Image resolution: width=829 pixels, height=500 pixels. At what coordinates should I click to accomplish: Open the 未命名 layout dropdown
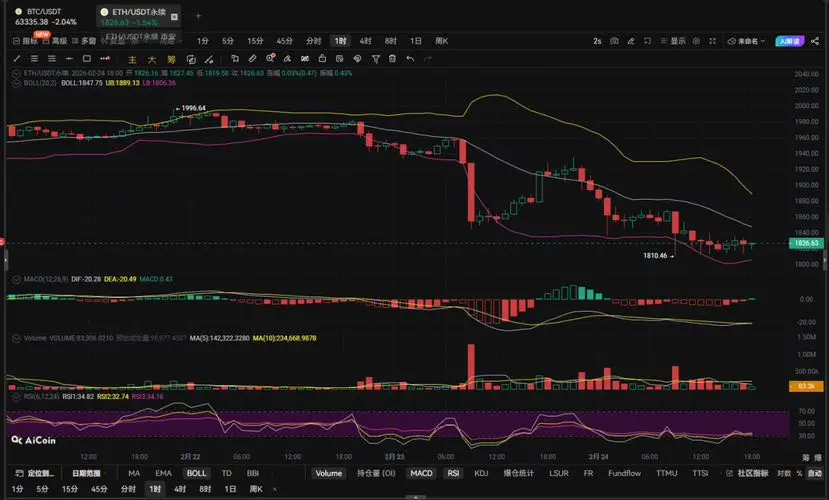747,41
